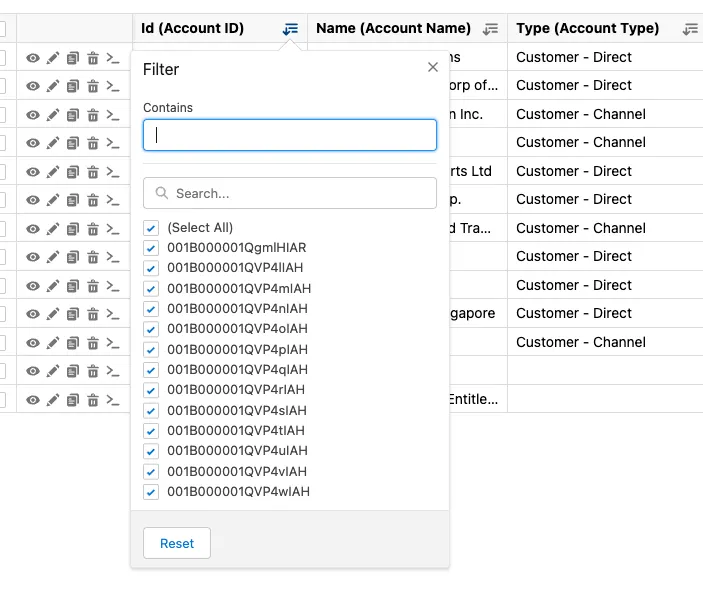
Task: Click the copy icon in the 'rts Ltd' row
Action: [73, 172]
